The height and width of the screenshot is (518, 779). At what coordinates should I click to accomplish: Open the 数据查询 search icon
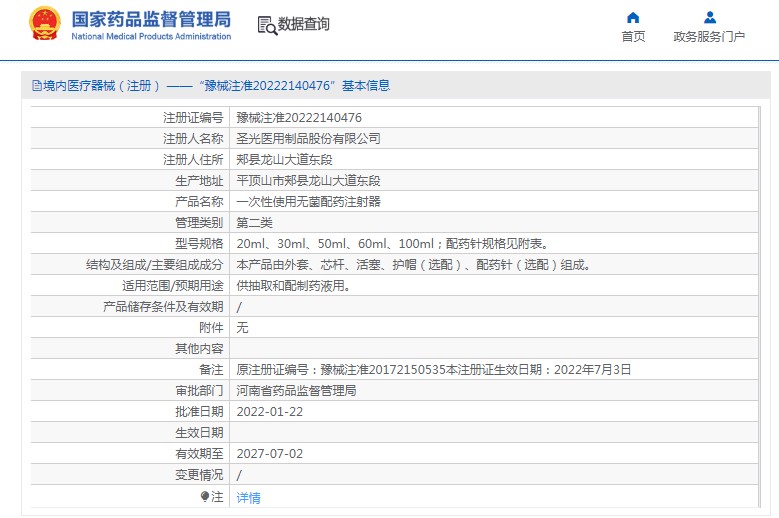coord(267,25)
